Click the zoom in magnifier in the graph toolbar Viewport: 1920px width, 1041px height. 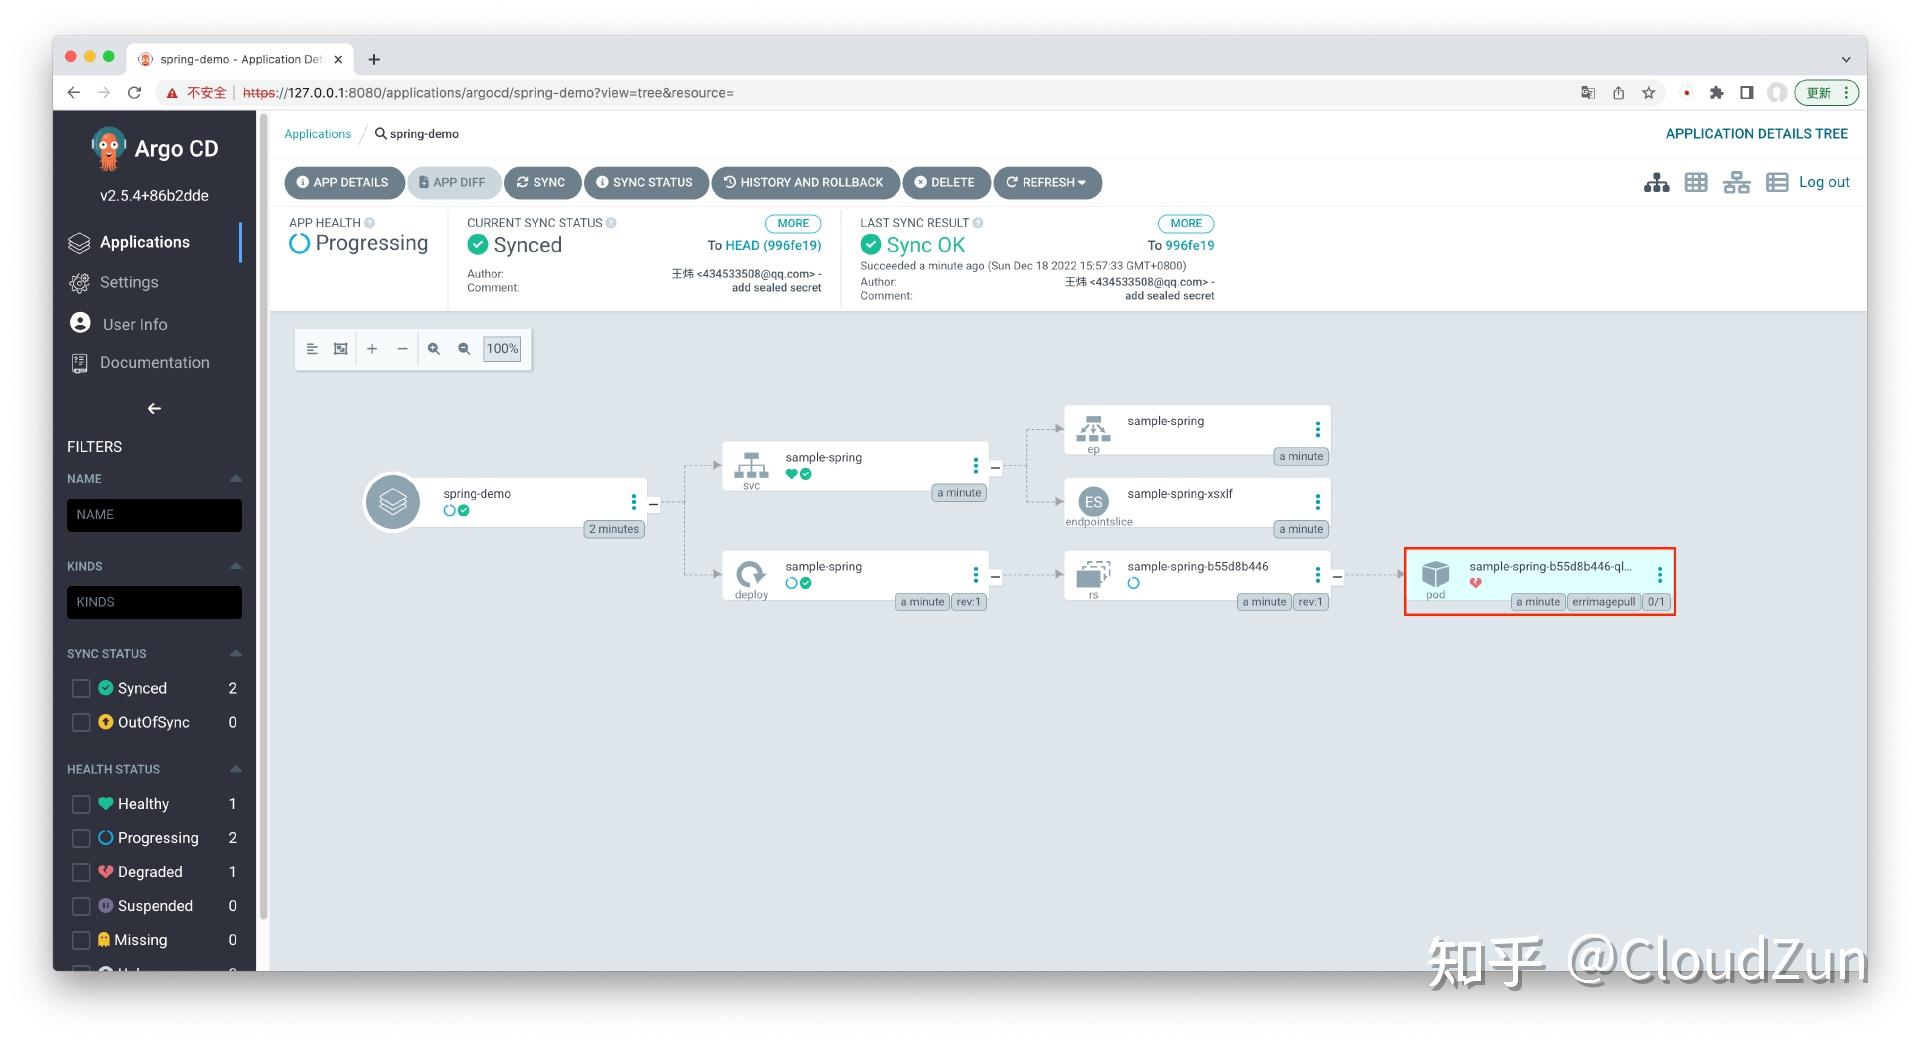point(434,348)
